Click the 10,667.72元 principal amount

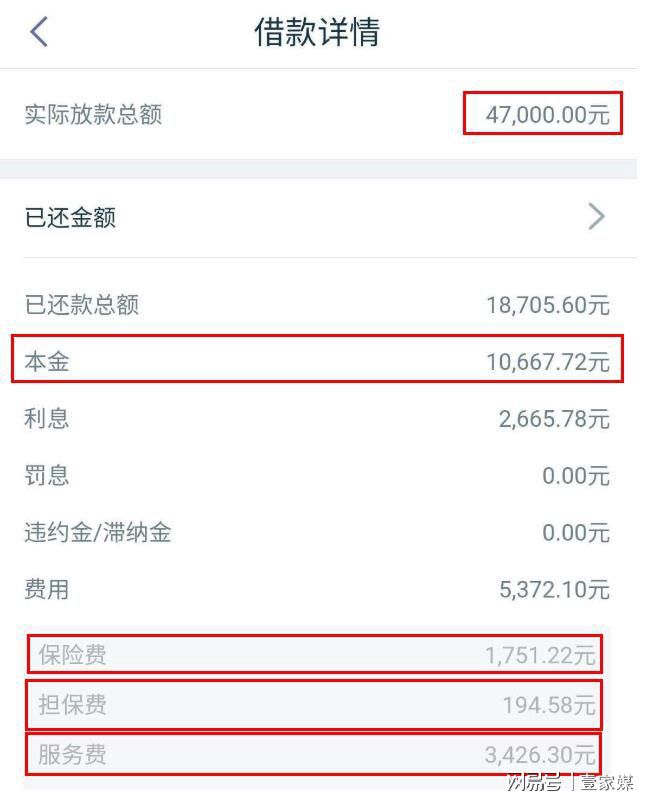(x=547, y=361)
